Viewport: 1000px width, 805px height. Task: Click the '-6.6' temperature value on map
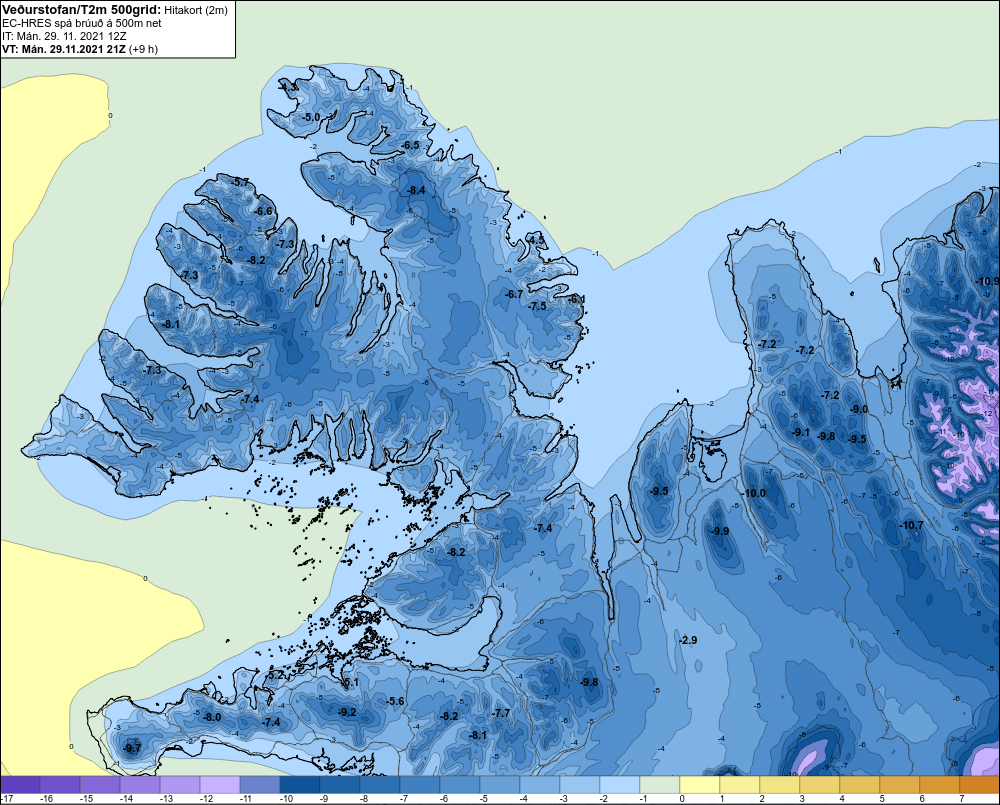tap(264, 211)
